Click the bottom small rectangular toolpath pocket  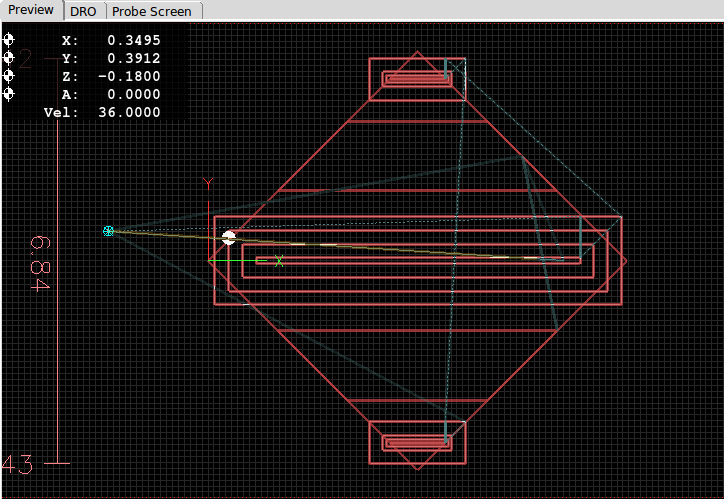coord(417,441)
